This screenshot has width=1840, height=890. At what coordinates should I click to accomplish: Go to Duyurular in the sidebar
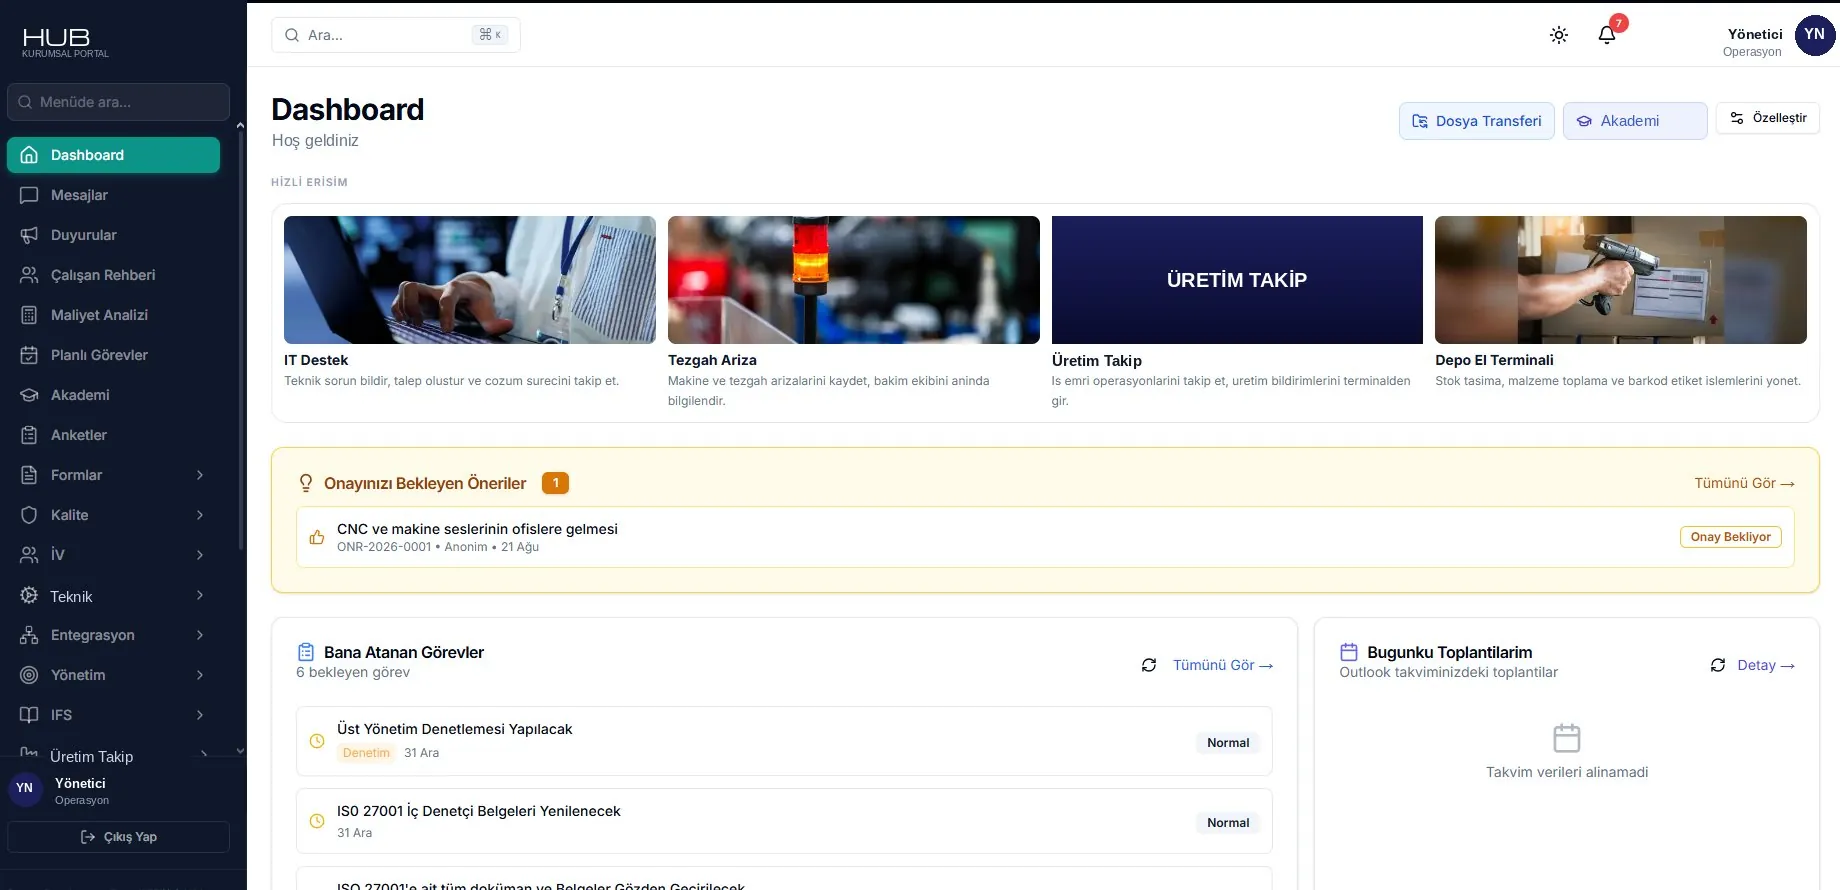pos(113,235)
